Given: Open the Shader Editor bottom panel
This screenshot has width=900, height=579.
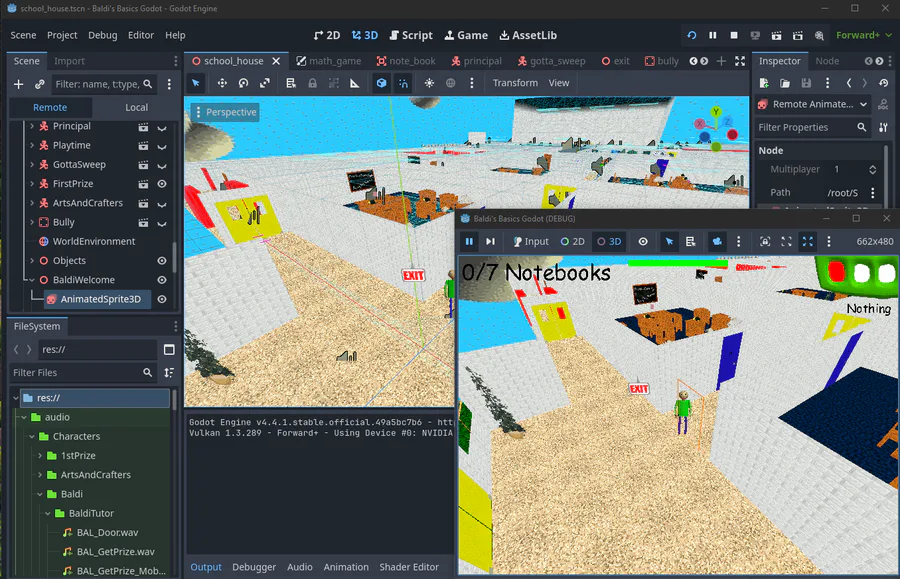Looking at the screenshot, I should click(409, 567).
